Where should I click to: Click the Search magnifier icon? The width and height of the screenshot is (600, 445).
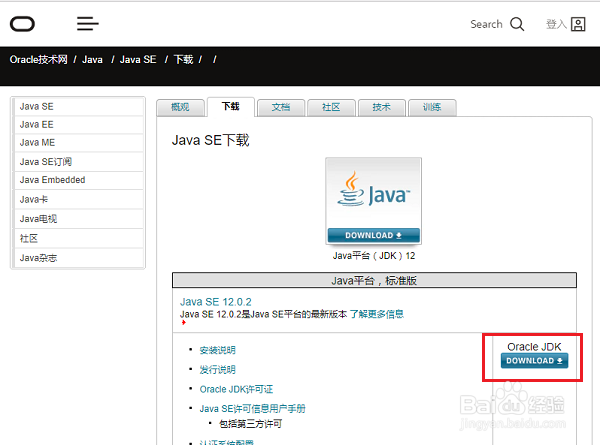[x=517, y=24]
